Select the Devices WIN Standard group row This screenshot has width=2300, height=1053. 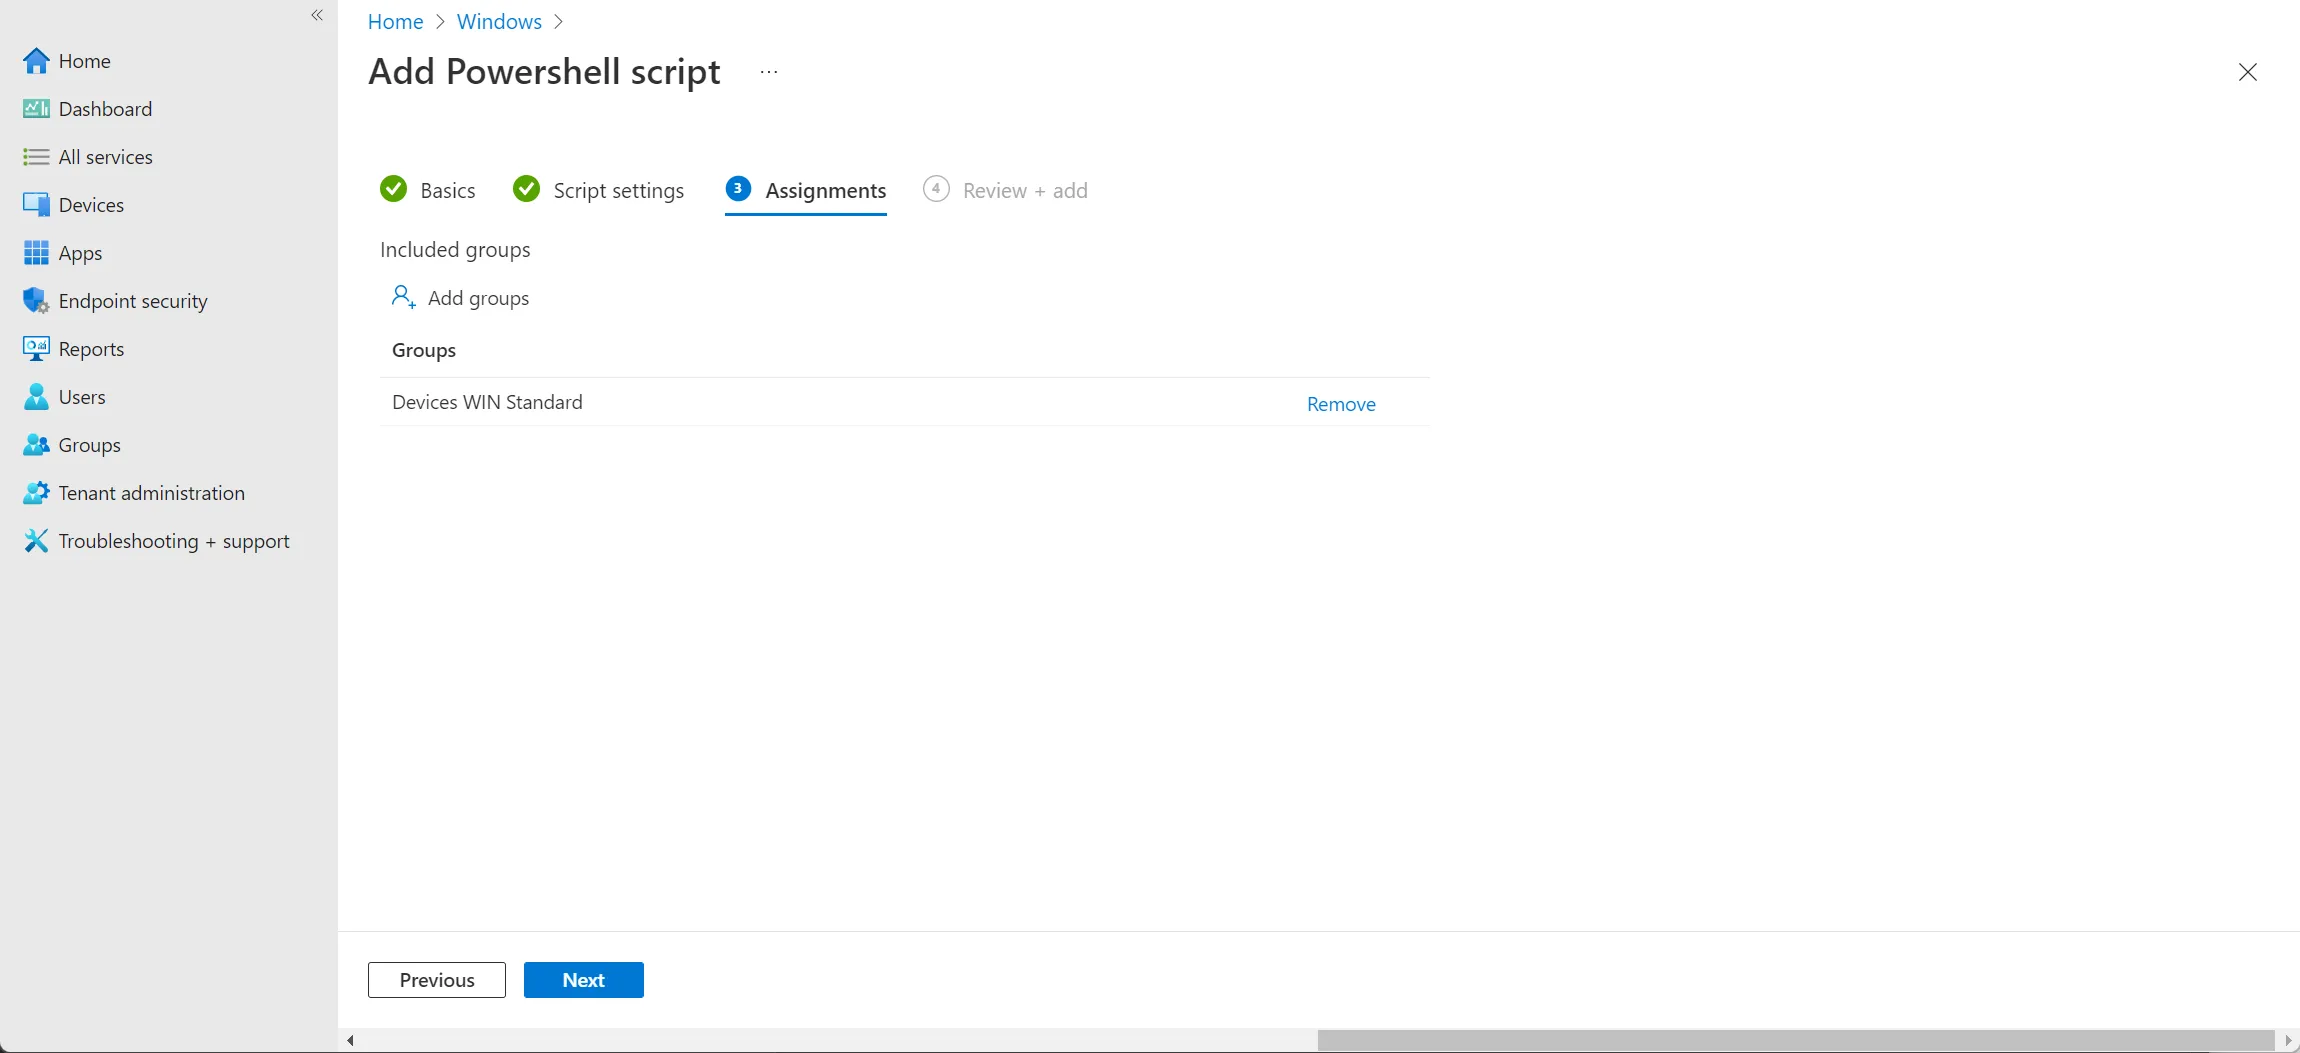coord(905,402)
